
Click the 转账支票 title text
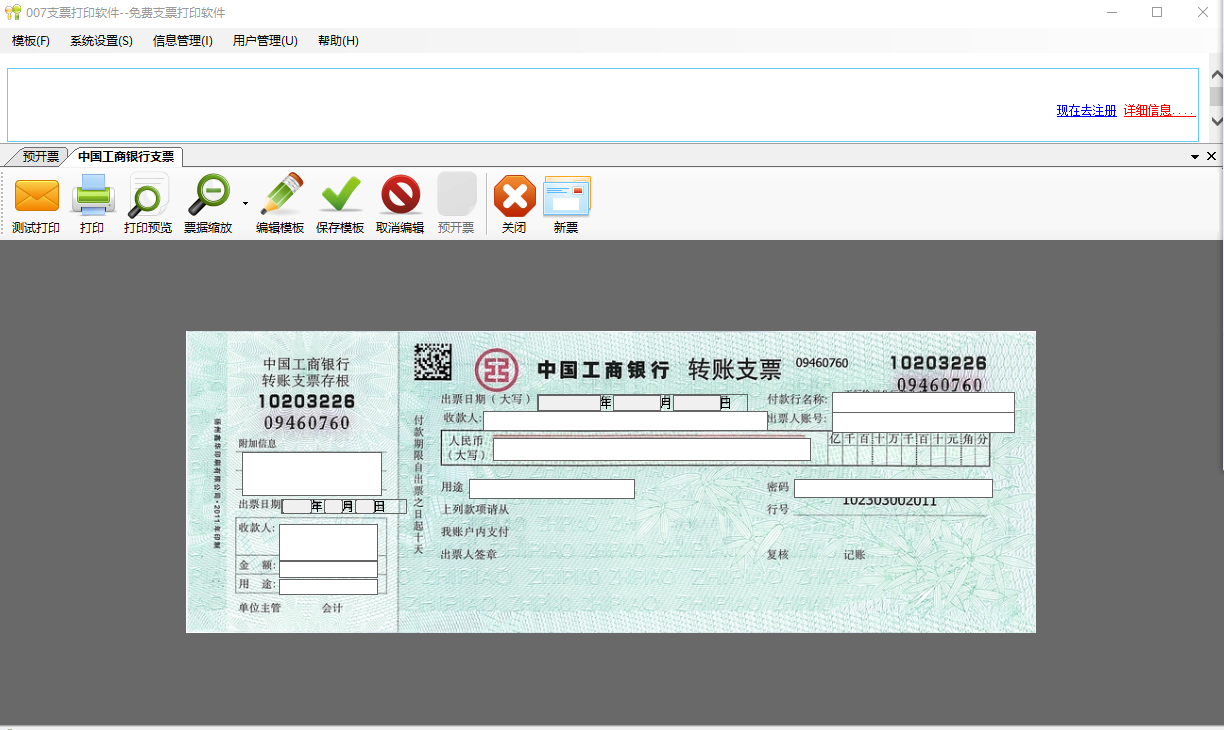(735, 369)
